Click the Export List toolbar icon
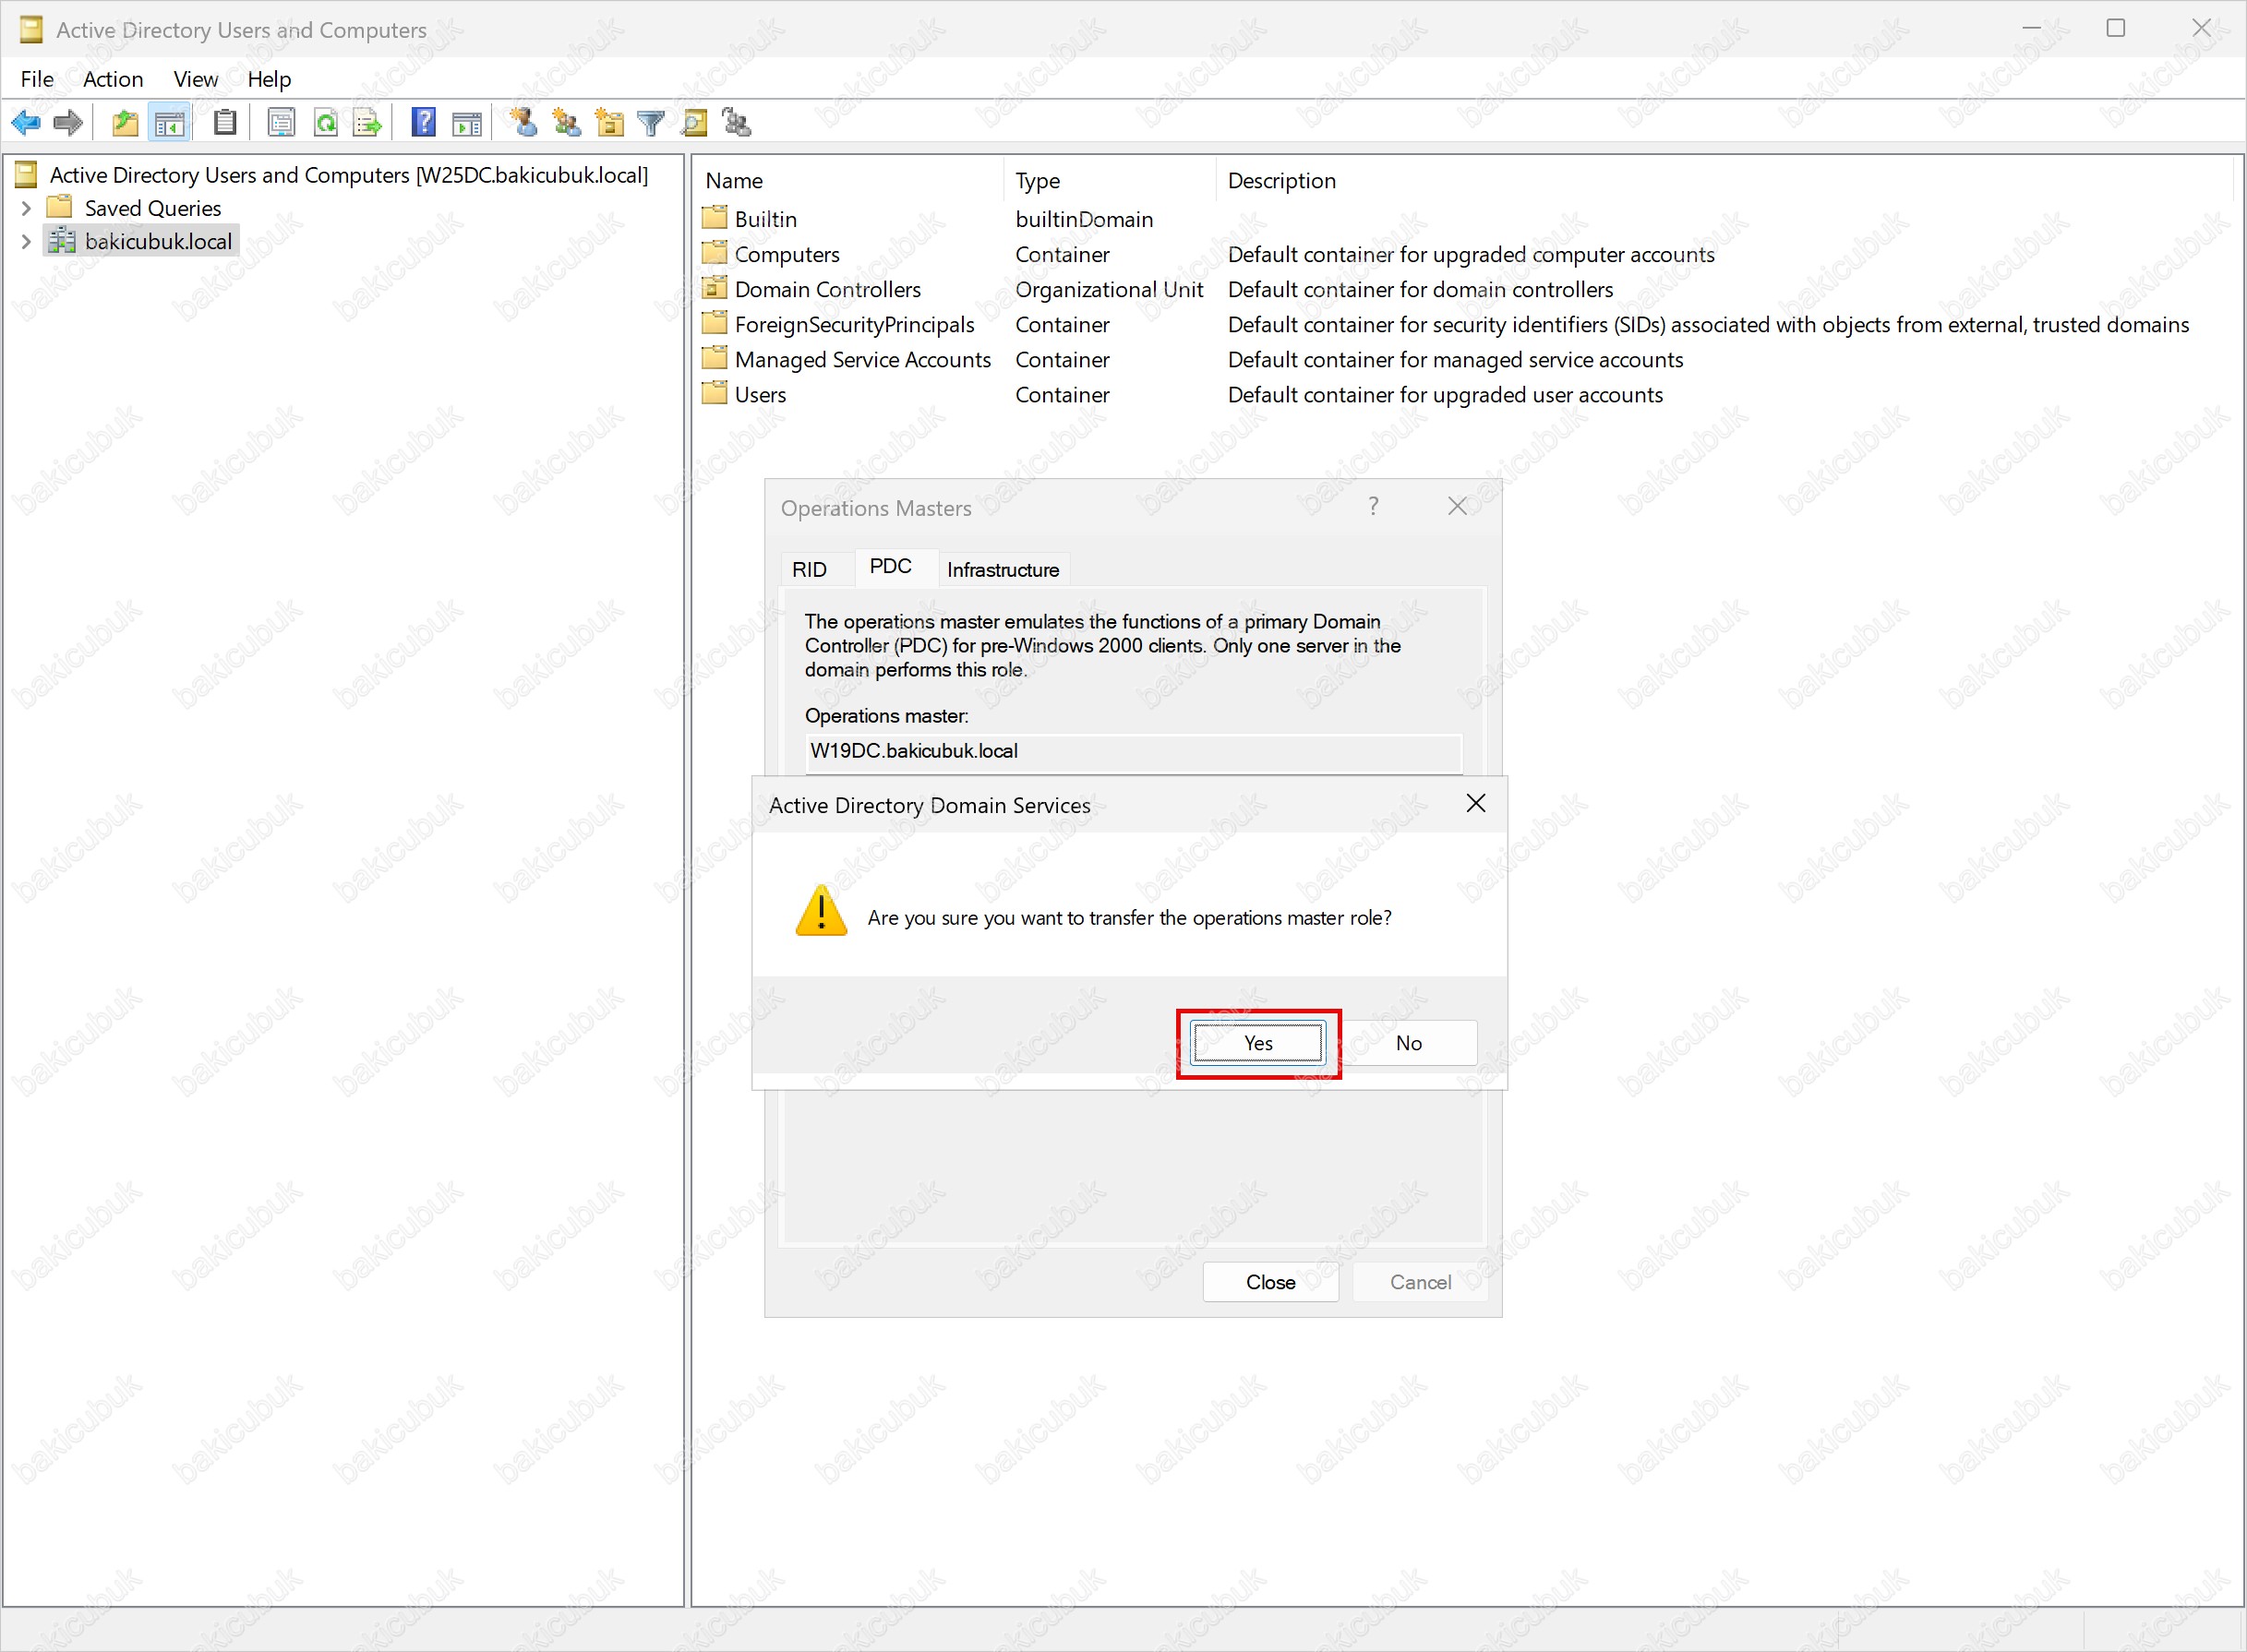The image size is (2247, 1652). (368, 123)
